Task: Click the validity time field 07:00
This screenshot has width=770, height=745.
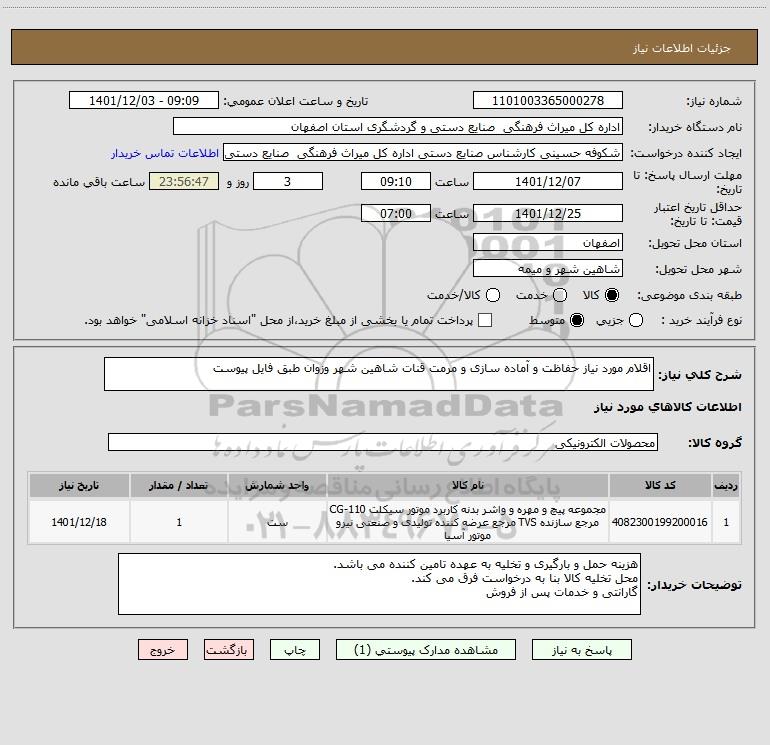Action: pyautogui.click(x=396, y=213)
